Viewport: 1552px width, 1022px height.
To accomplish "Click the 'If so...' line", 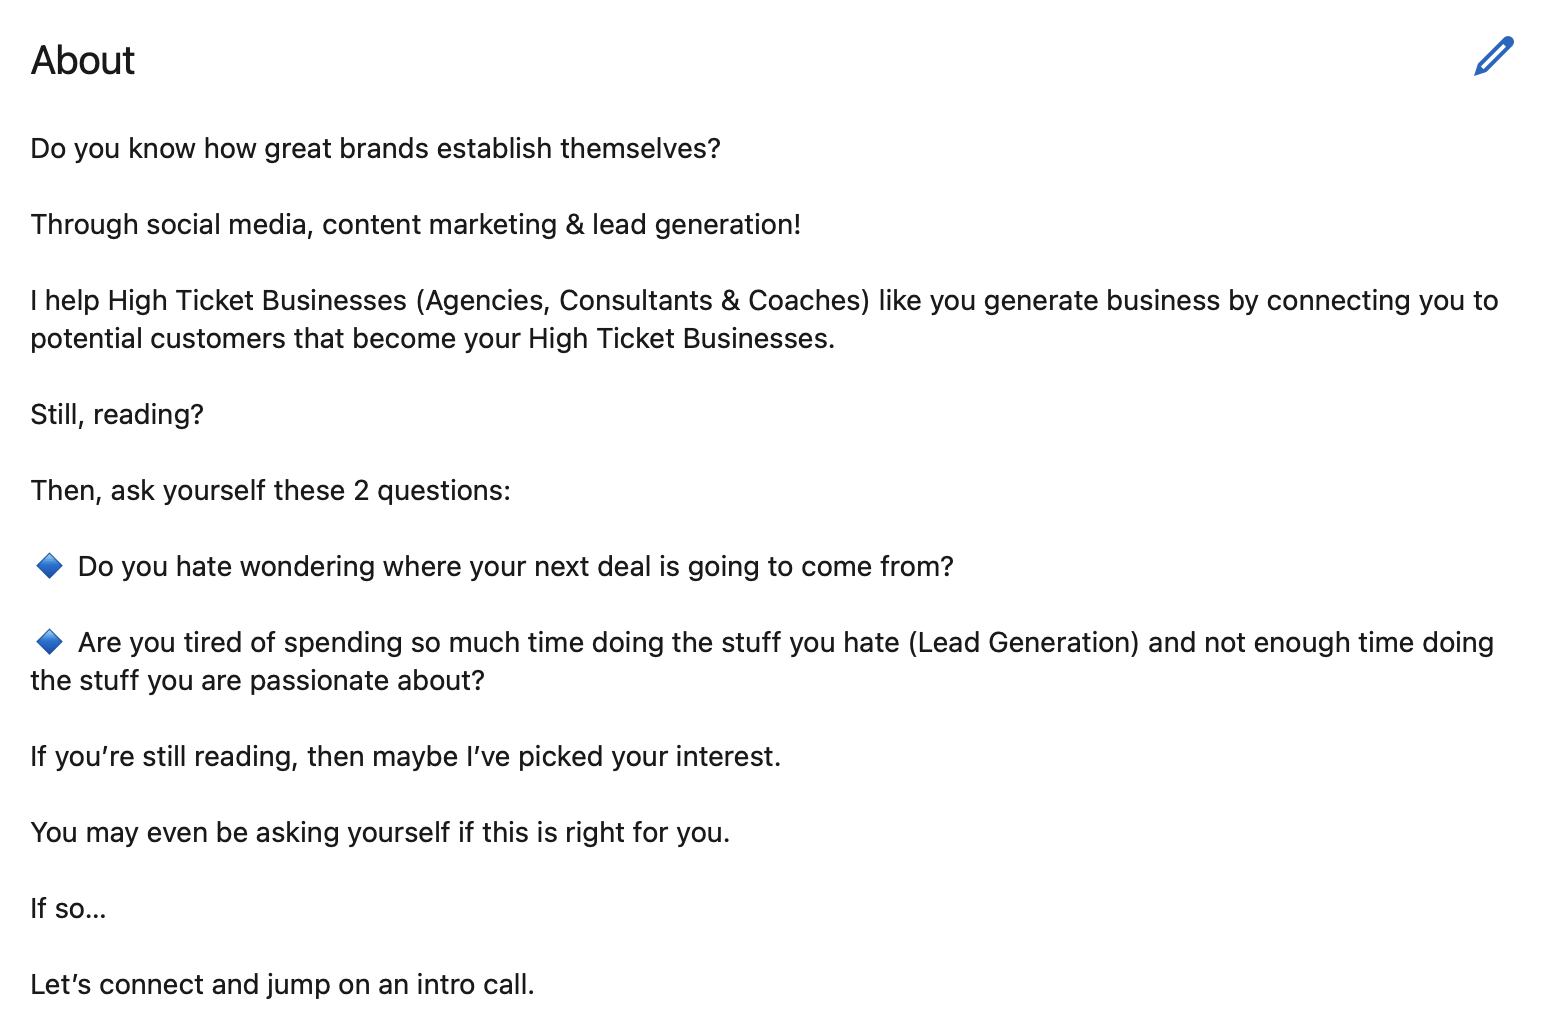I will pyautogui.click(x=68, y=908).
